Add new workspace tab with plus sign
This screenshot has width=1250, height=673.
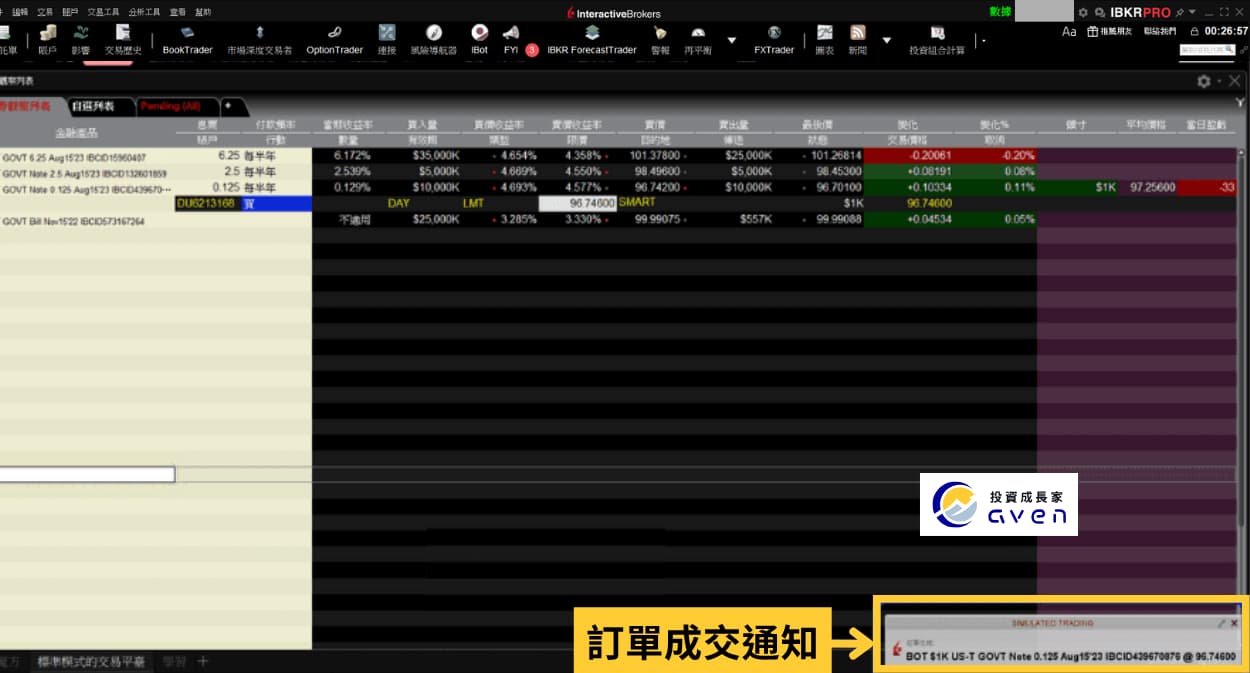coord(202,661)
